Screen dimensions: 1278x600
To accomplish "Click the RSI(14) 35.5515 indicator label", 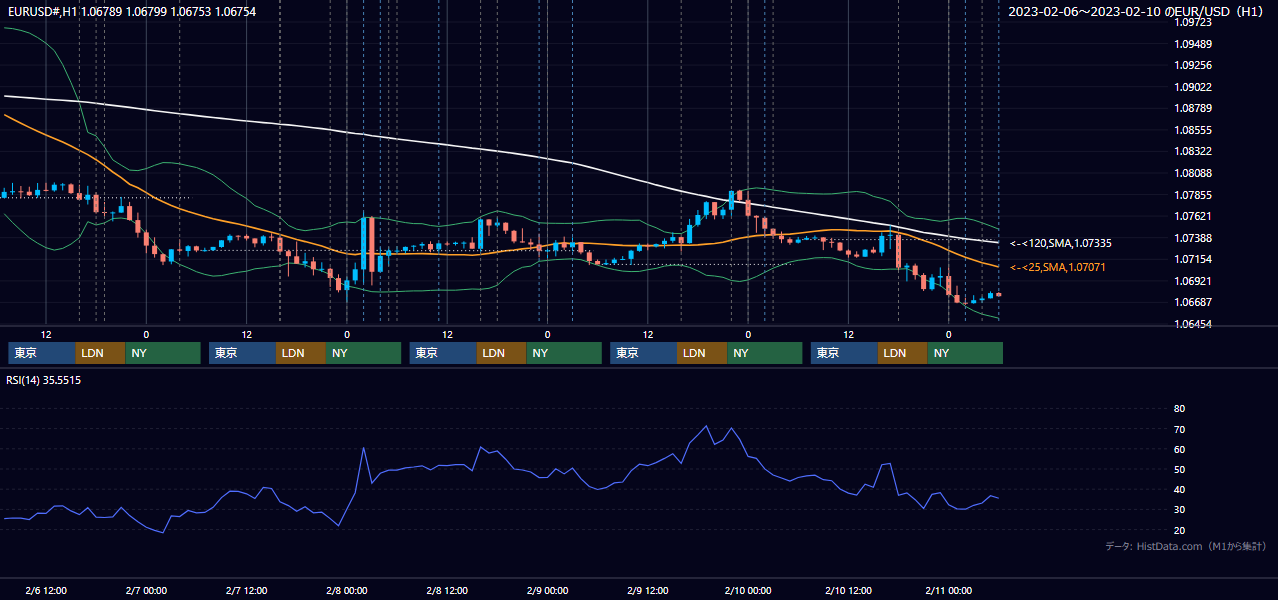I will click(x=44, y=380).
